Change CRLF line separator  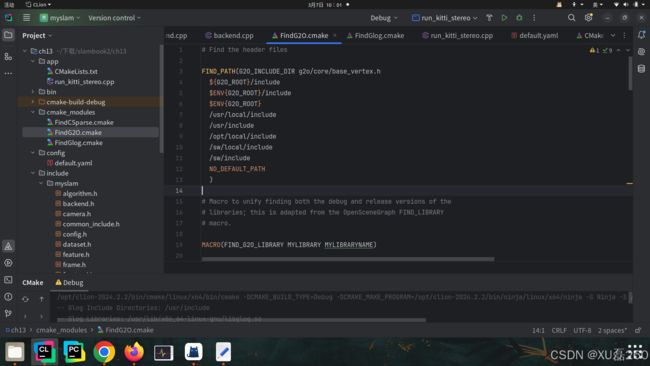click(559, 331)
